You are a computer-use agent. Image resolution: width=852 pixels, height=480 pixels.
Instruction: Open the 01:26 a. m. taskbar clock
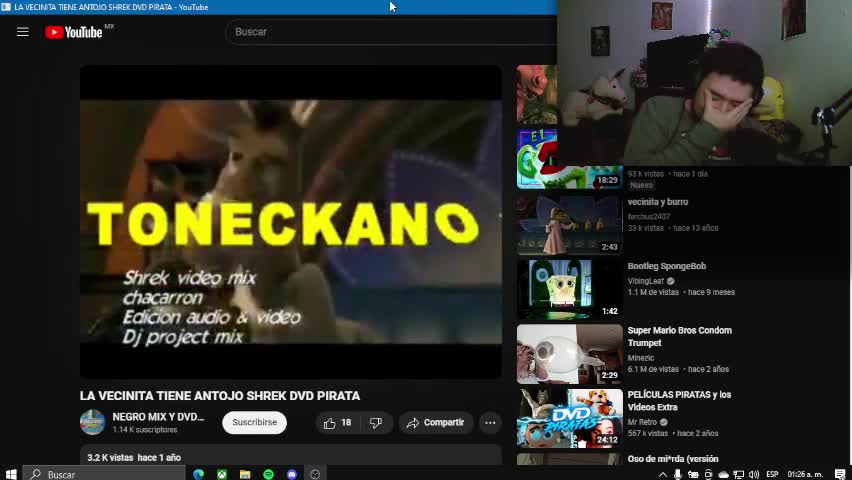coord(805,474)
